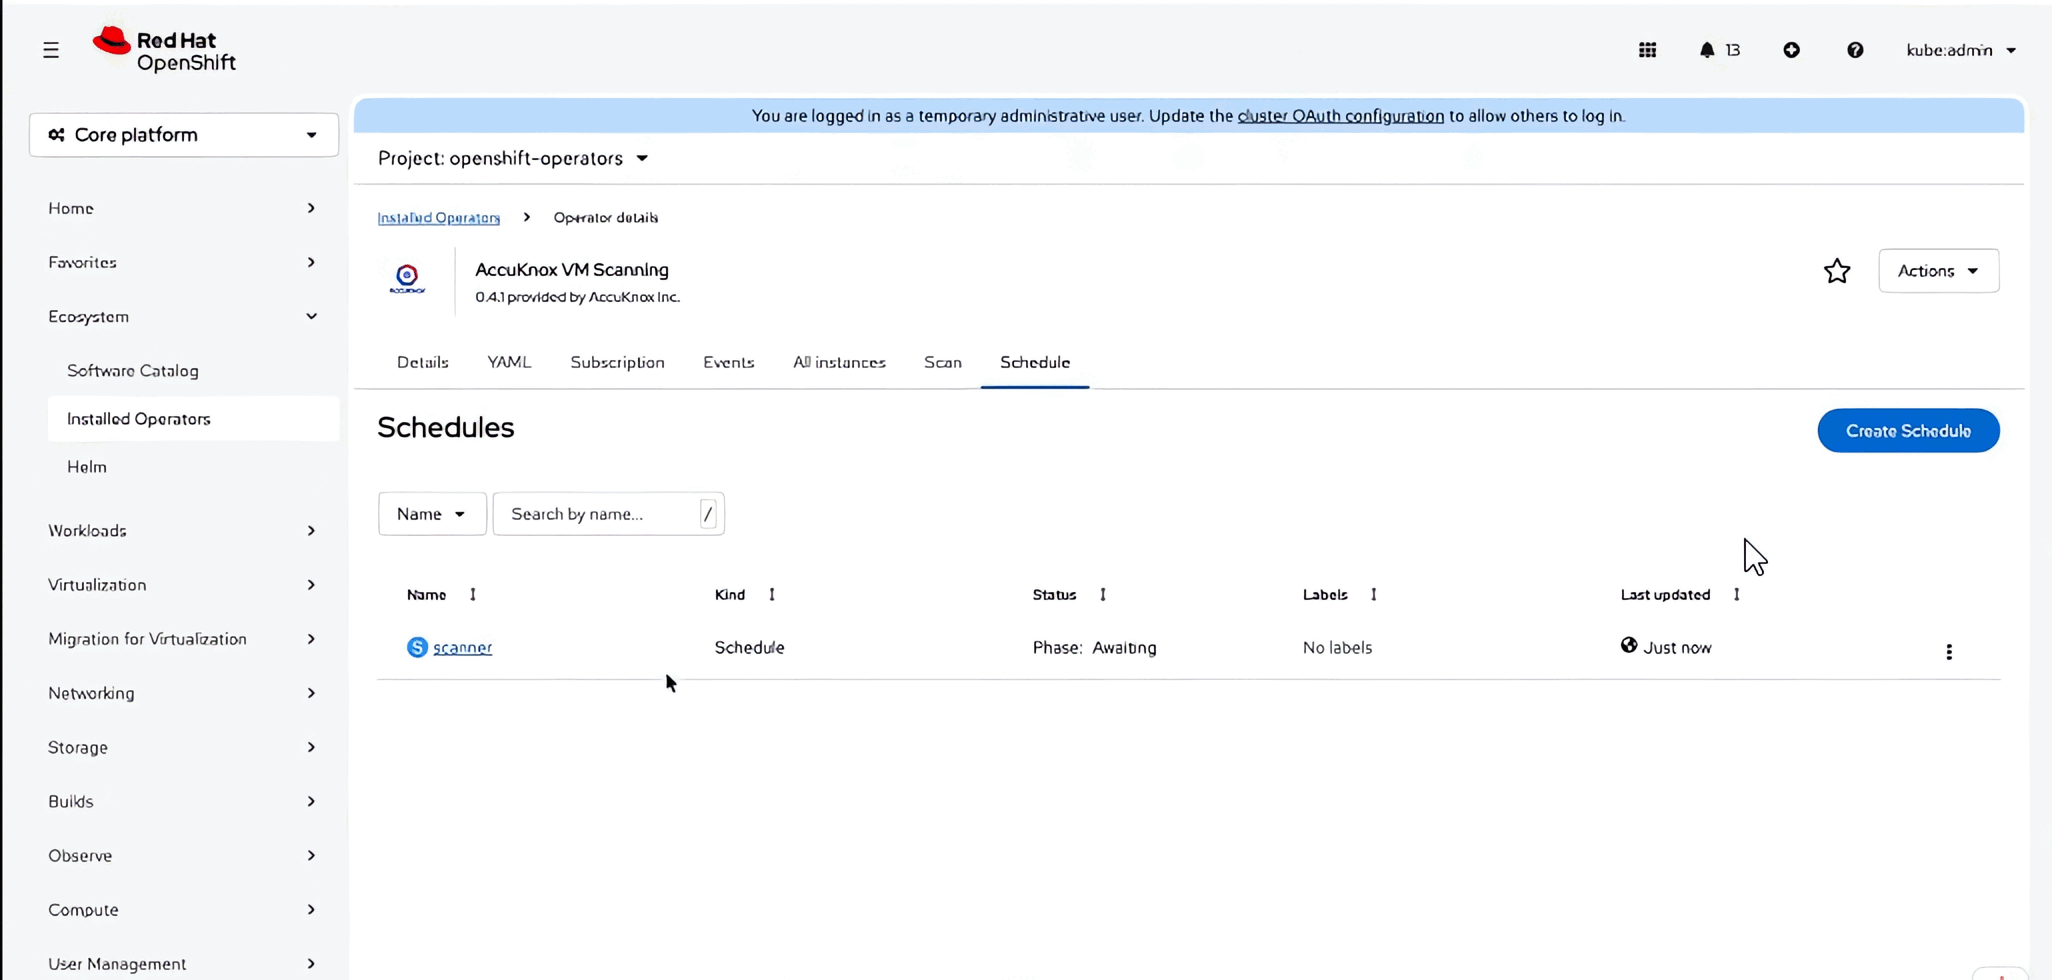Favorite this page with star icon
Viewport: 2052px width, 980px height.
pyautogui.click(x=1837, y=271)
